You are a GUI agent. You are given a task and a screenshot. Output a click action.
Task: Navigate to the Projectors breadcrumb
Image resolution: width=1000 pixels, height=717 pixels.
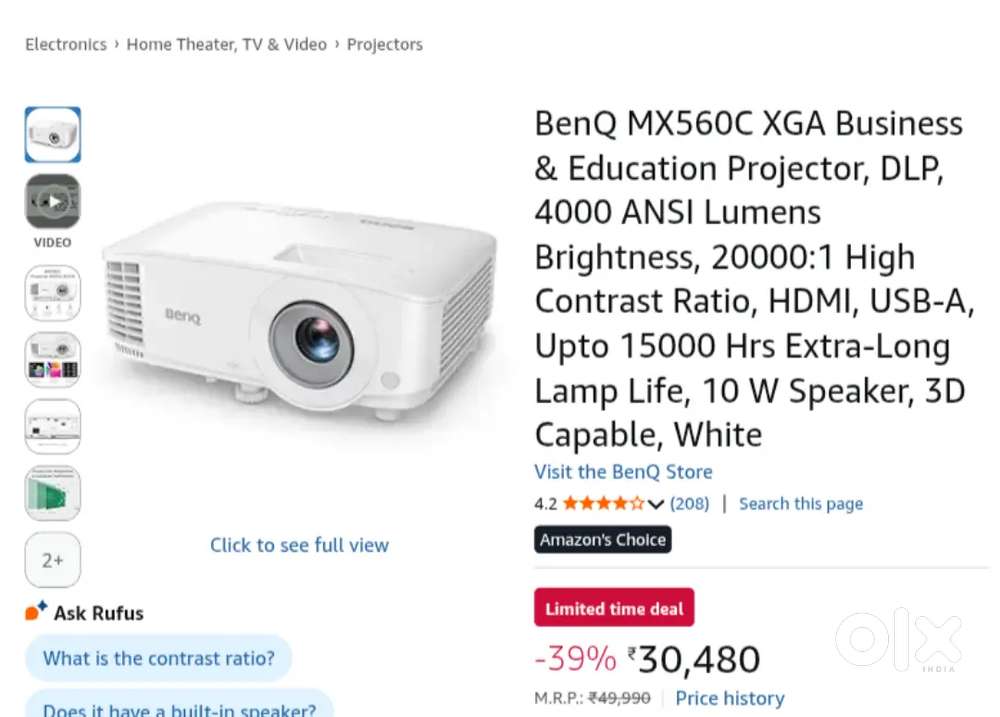click(385, 44)
